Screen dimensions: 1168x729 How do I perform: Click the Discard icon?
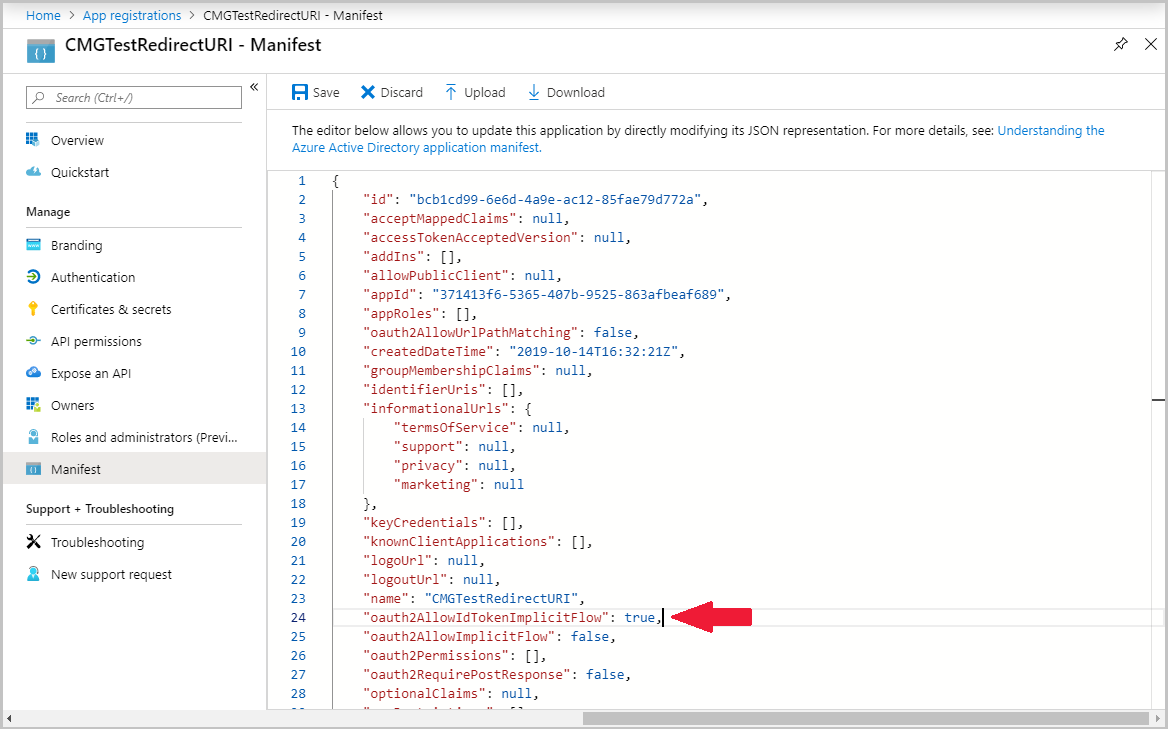[x=367, y=92]
